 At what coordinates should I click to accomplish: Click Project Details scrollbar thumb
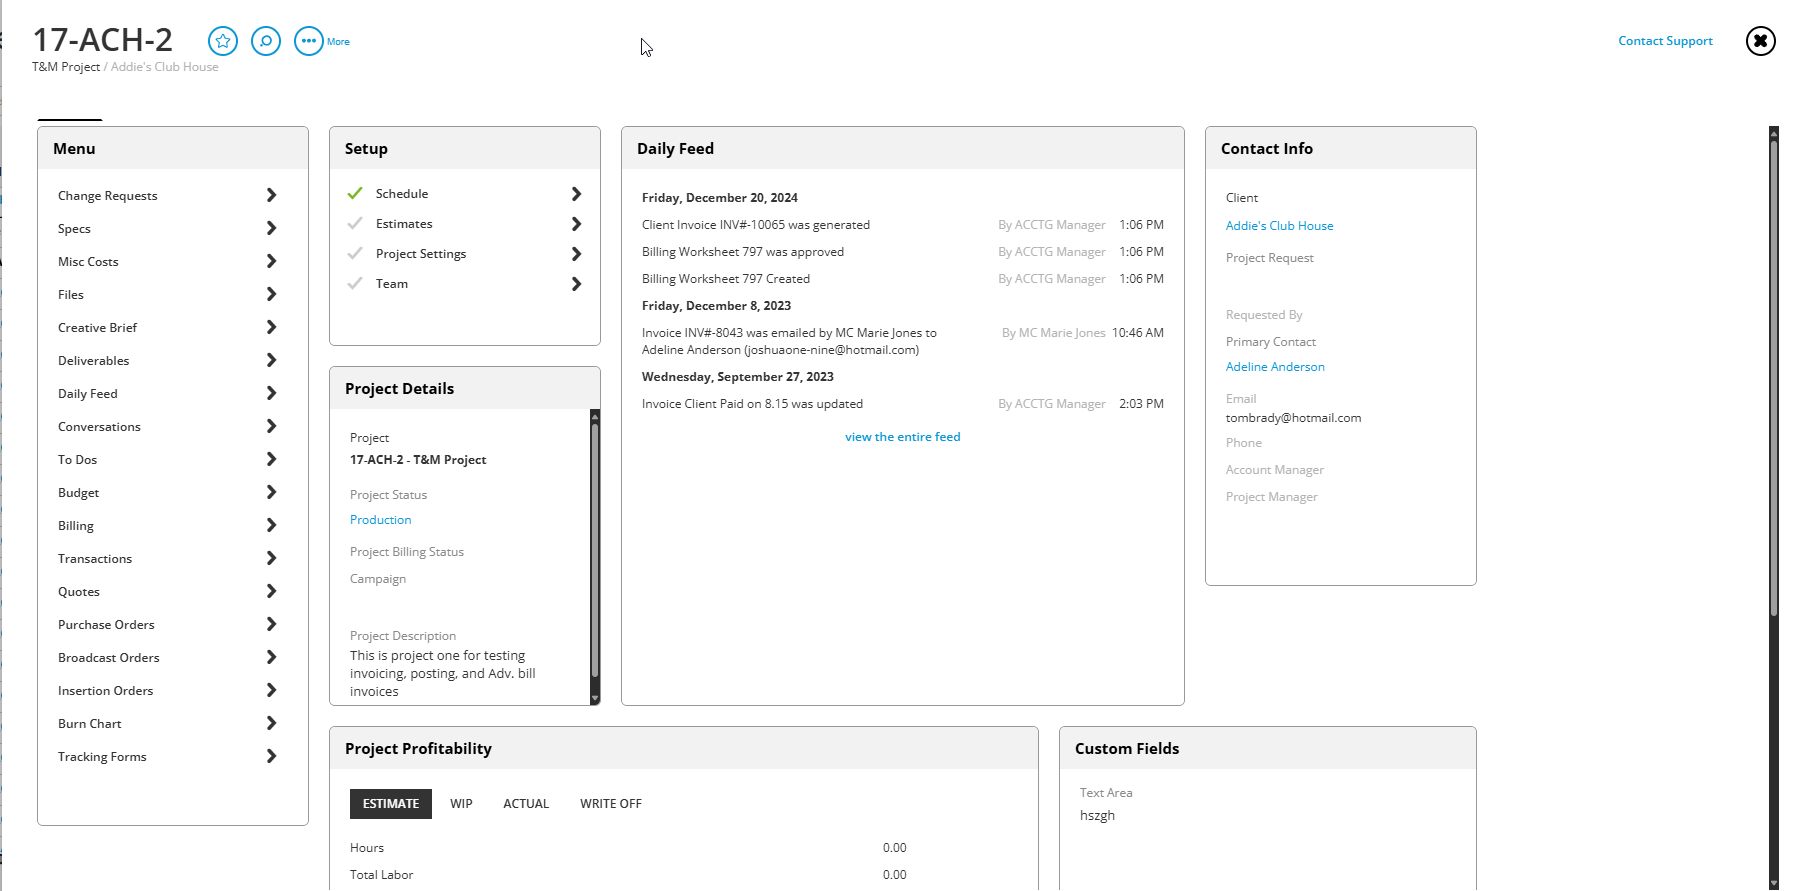595,550
